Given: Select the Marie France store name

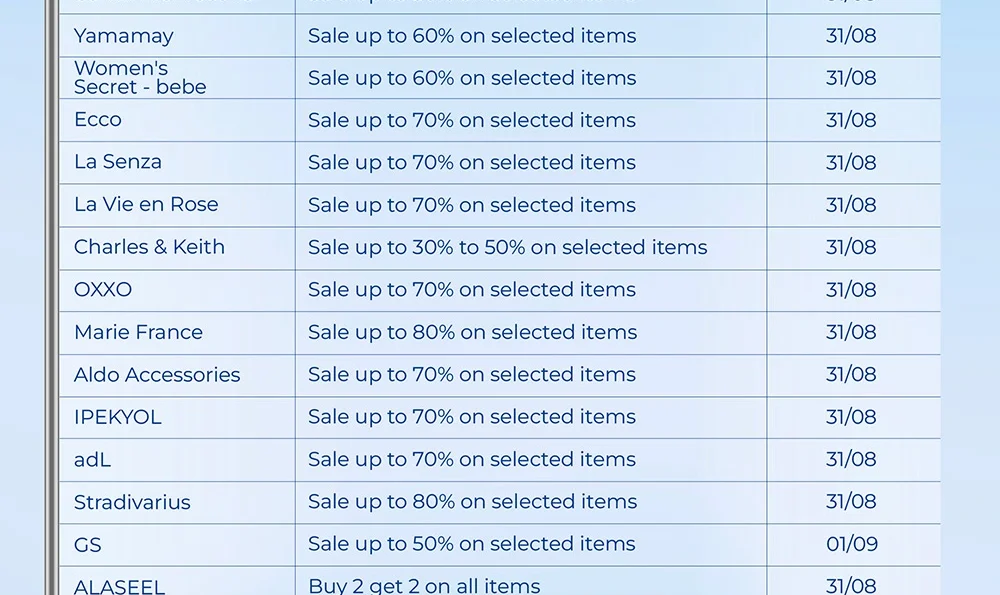Looking at the screenshot, I should 138,332.
